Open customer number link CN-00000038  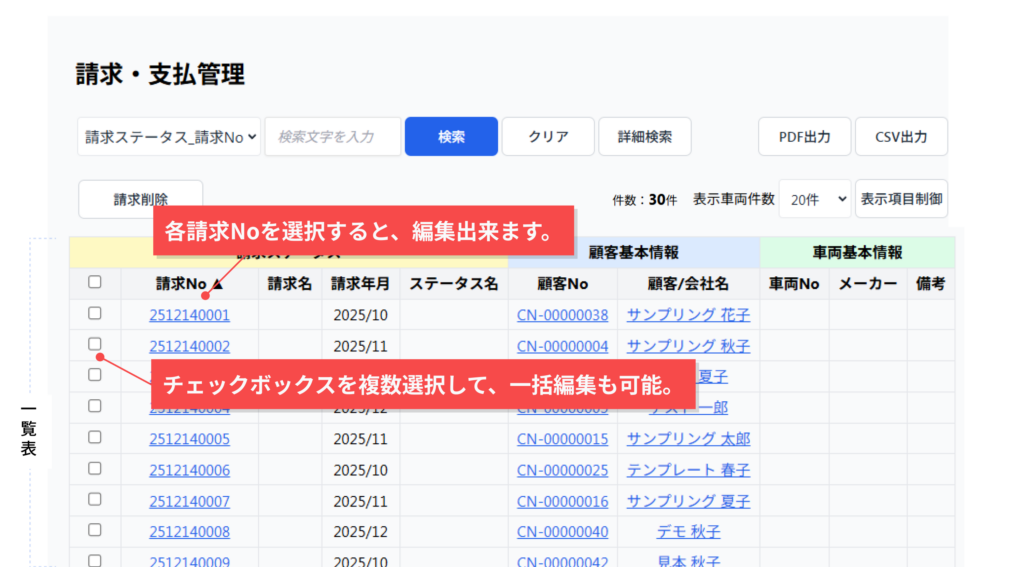click(x=562, y=315)
